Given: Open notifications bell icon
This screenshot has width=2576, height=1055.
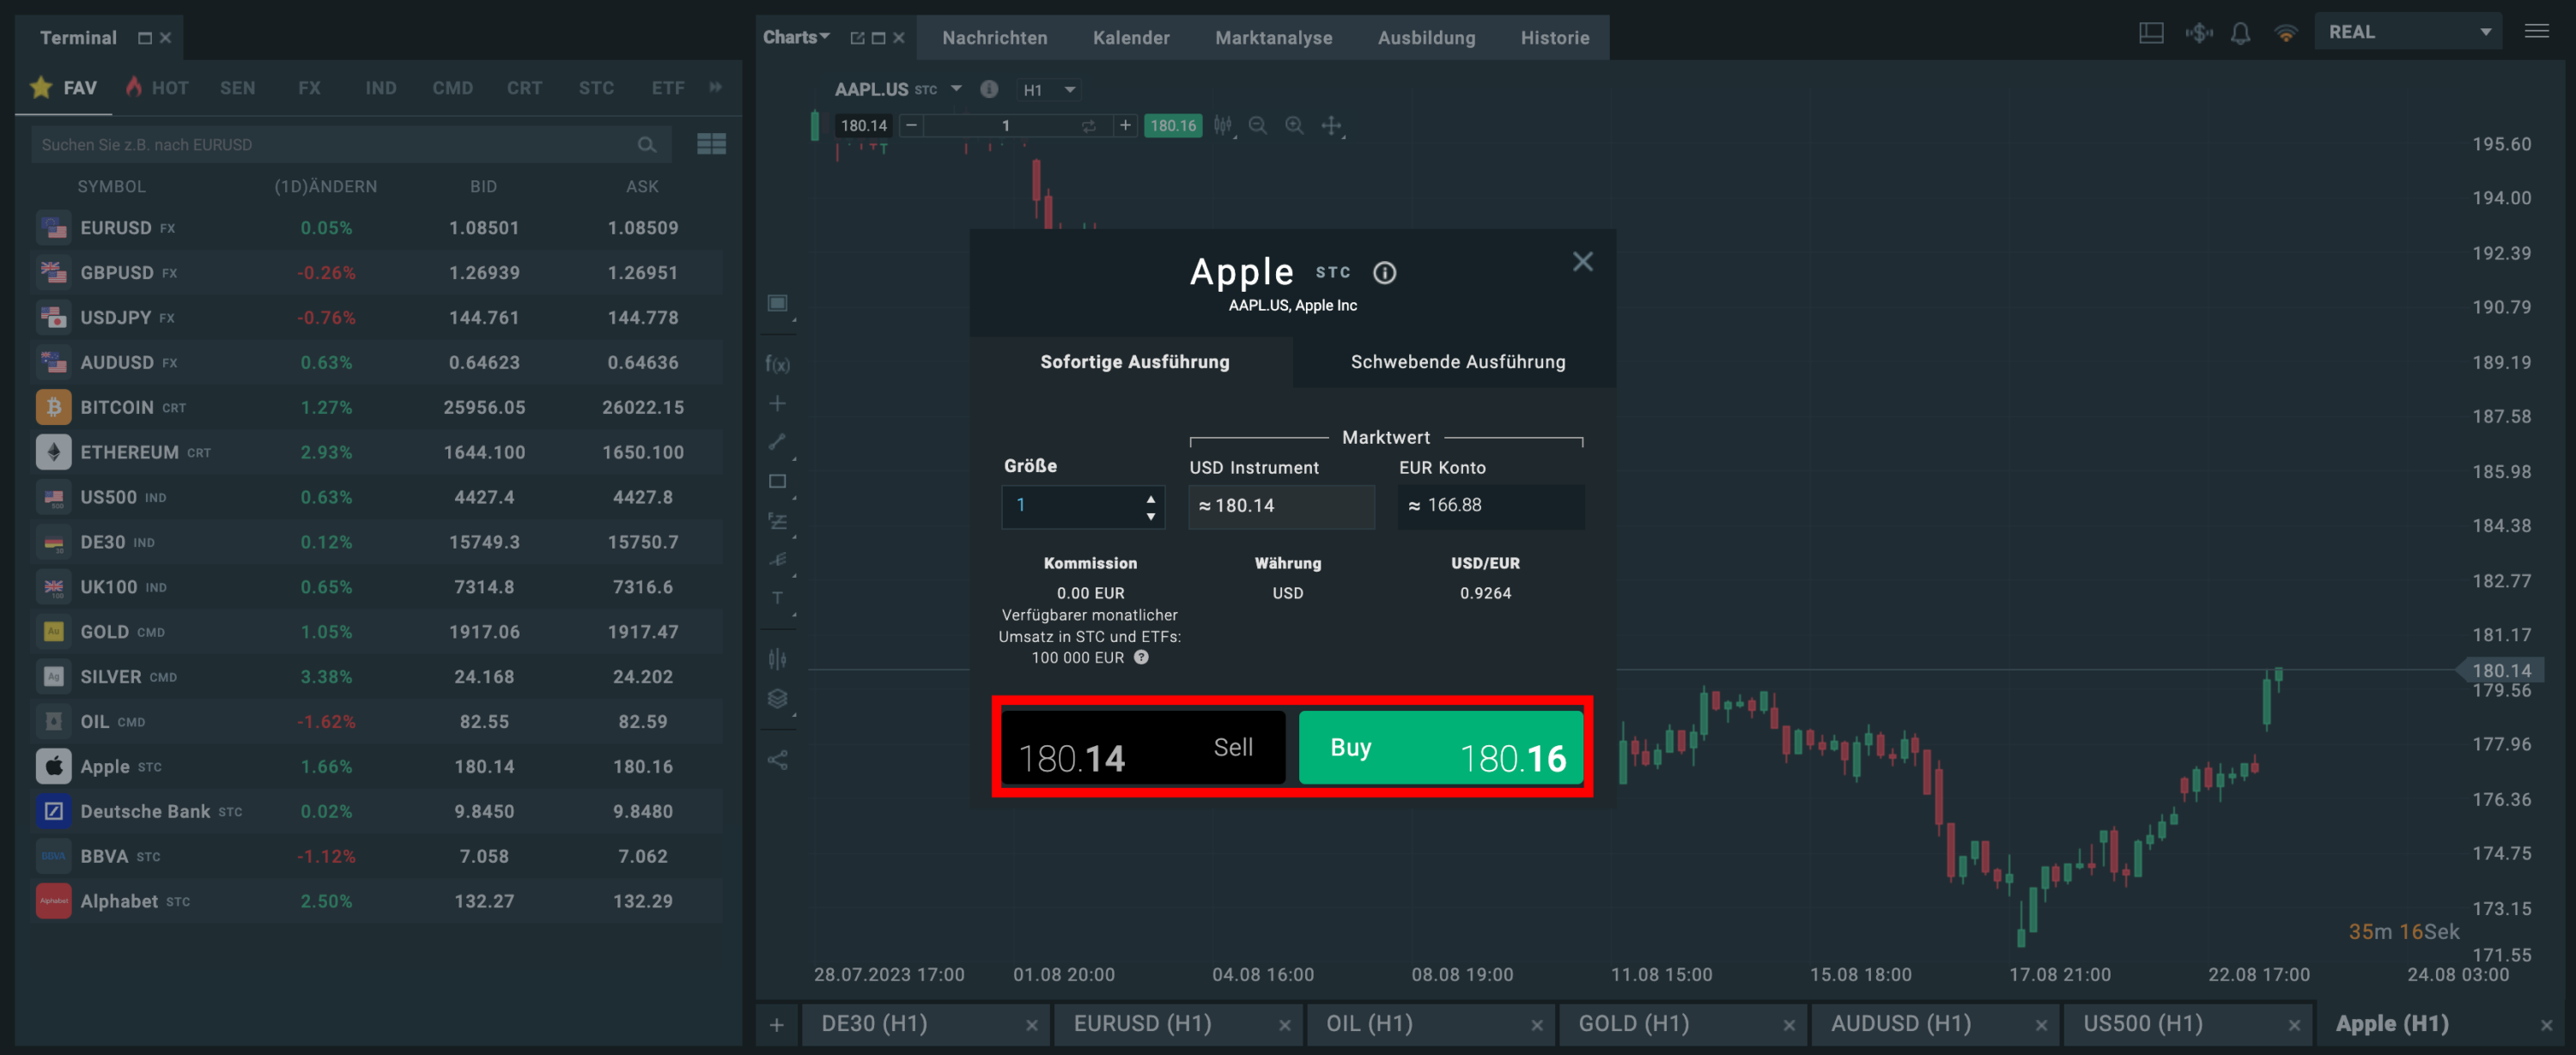Looking at the screenshot, I should 2241,33.
